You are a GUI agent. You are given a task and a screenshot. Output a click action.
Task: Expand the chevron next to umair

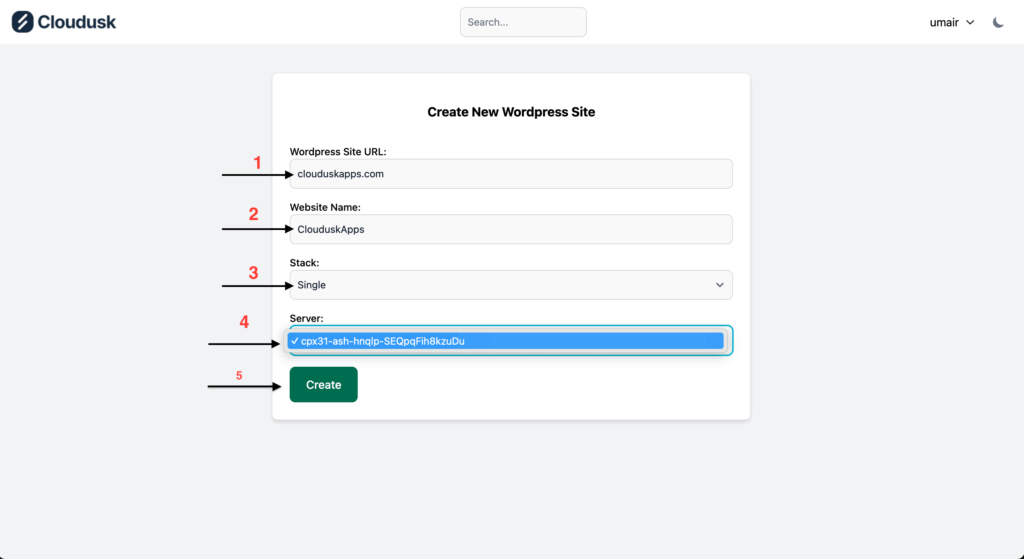point(970,22)
